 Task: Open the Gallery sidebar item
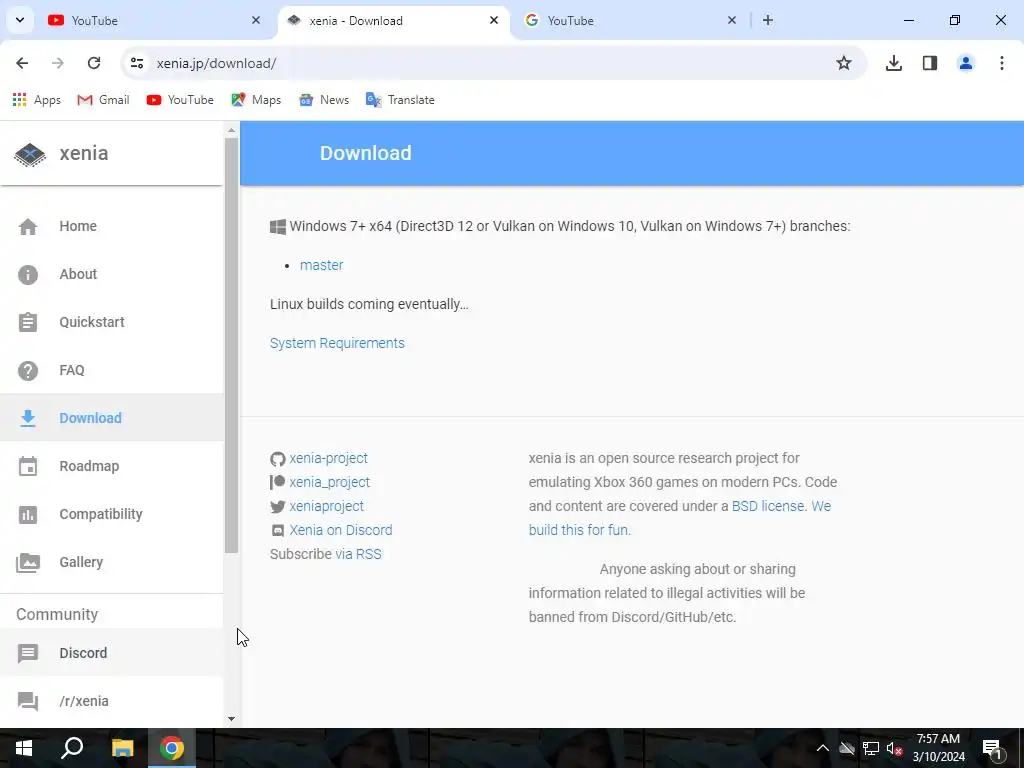tap(112, 562)
